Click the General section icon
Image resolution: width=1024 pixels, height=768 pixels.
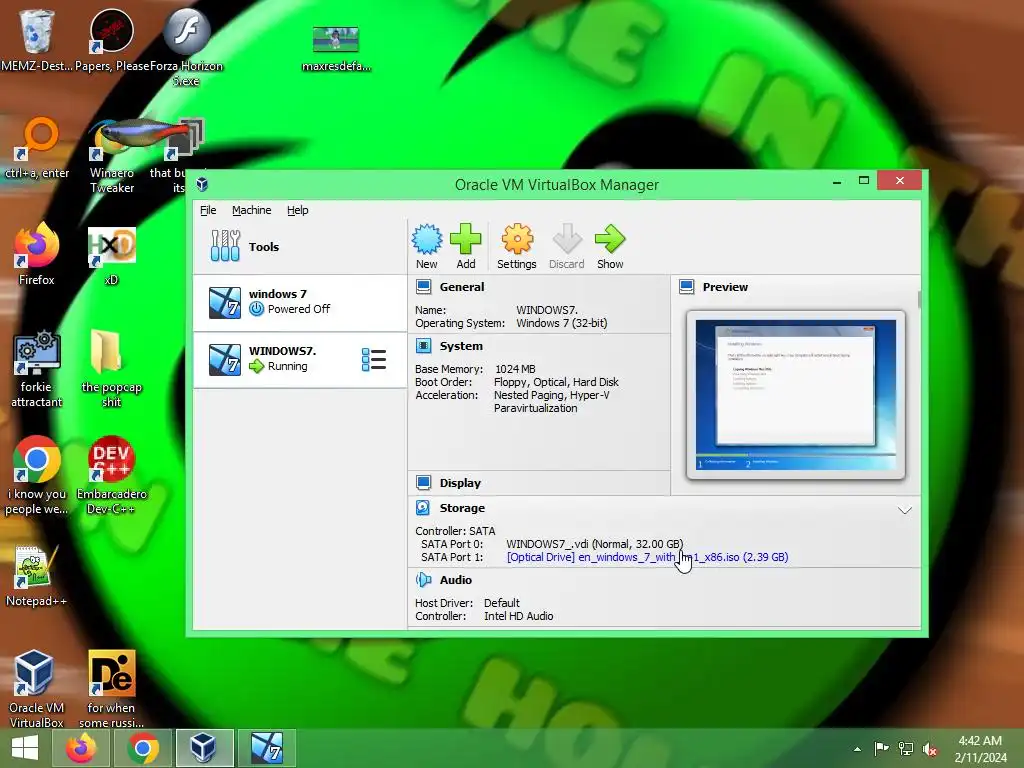tap(424, 287)
